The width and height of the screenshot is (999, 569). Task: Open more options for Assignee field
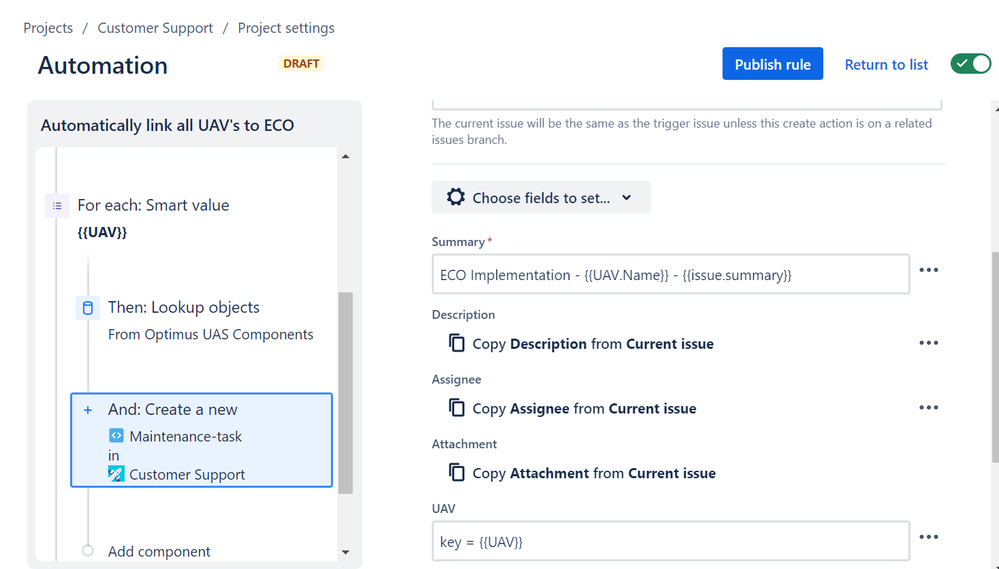click(928, 407)
